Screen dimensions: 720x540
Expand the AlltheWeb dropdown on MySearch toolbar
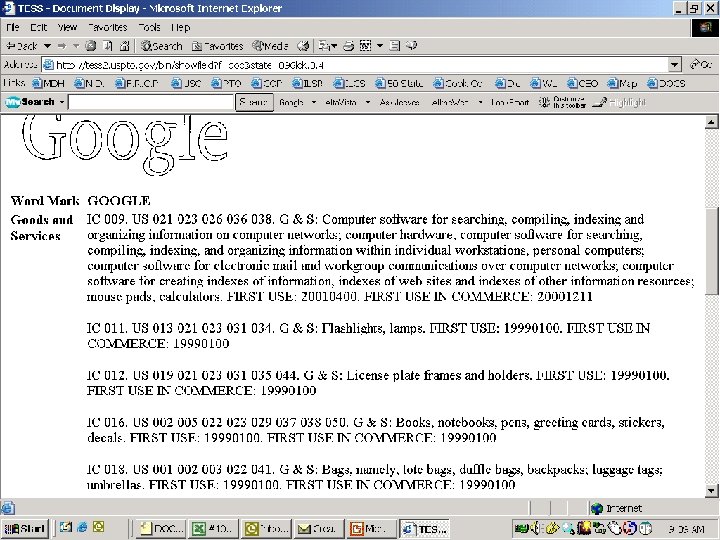(x=480, y=102)
